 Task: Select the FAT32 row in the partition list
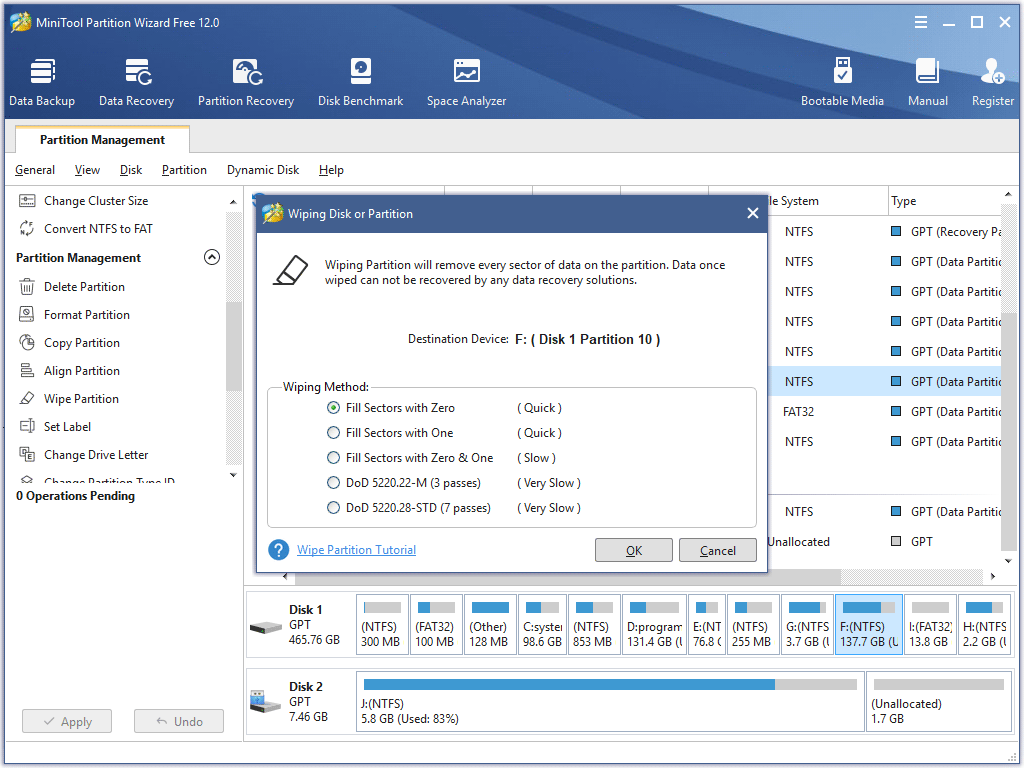coord(883,411)
